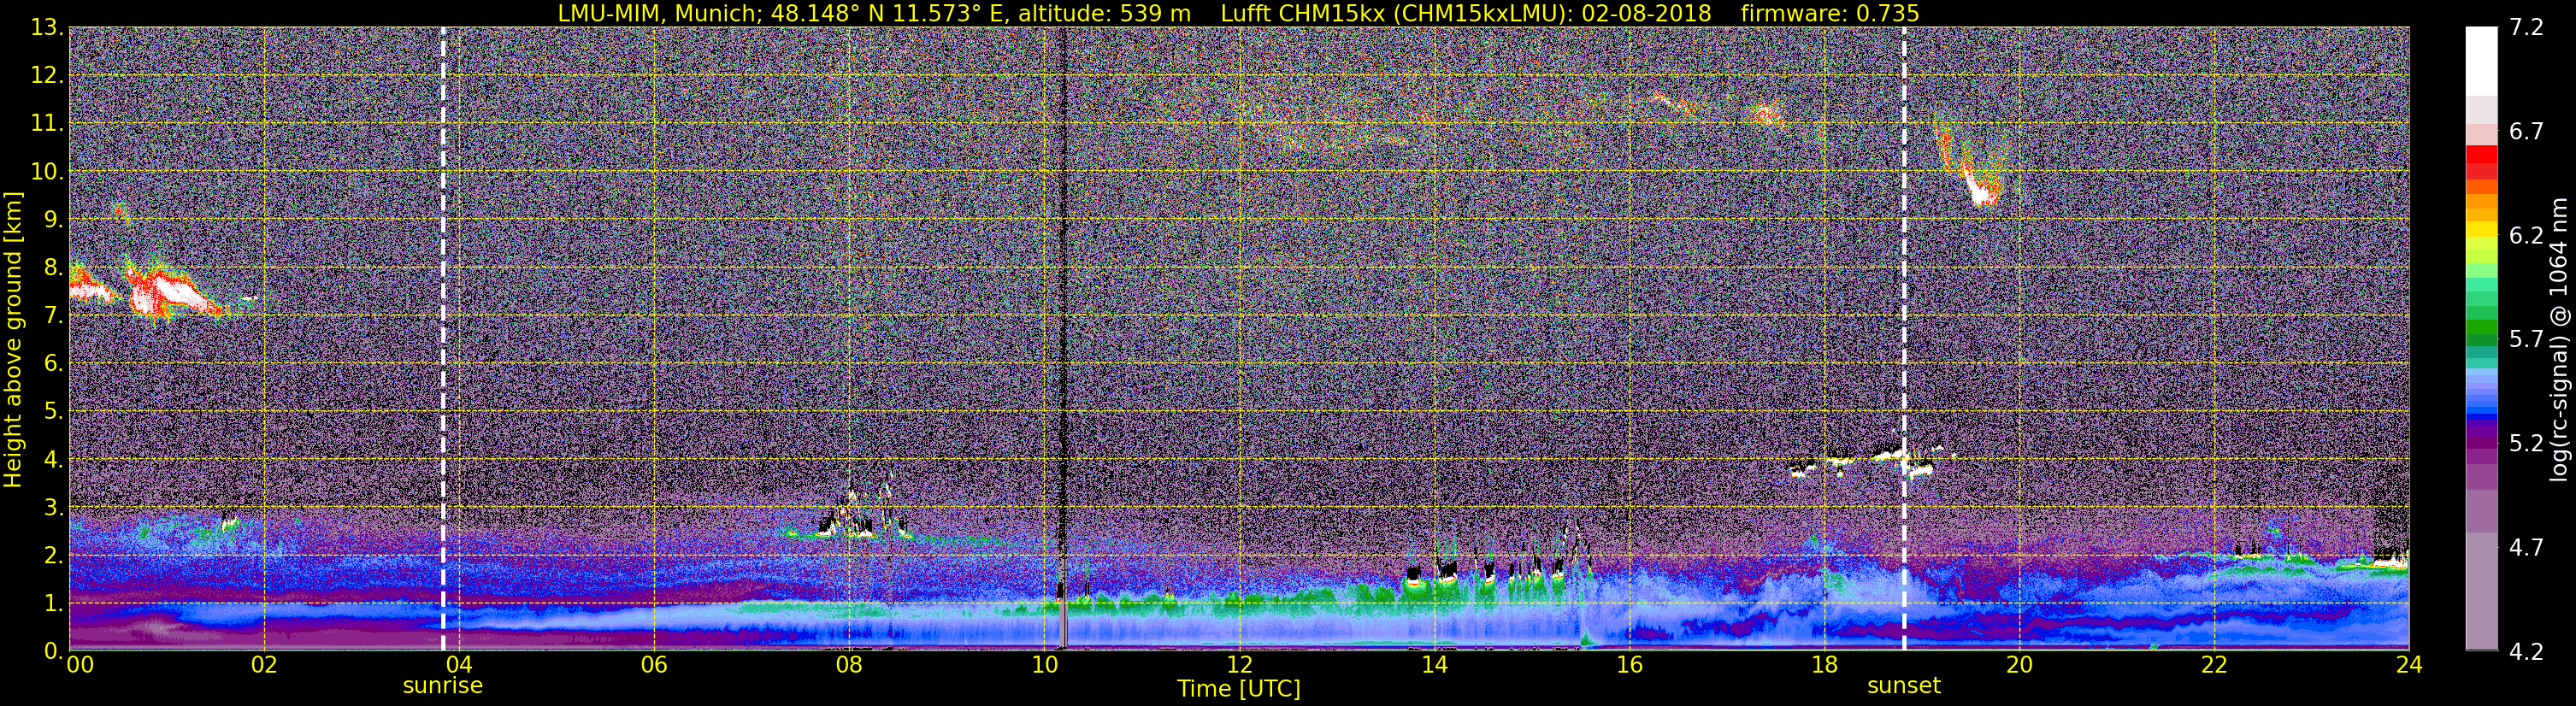Click the height axis tick label 13
This screenshot has height=706, width=2576.
click(x=46, y=28)
